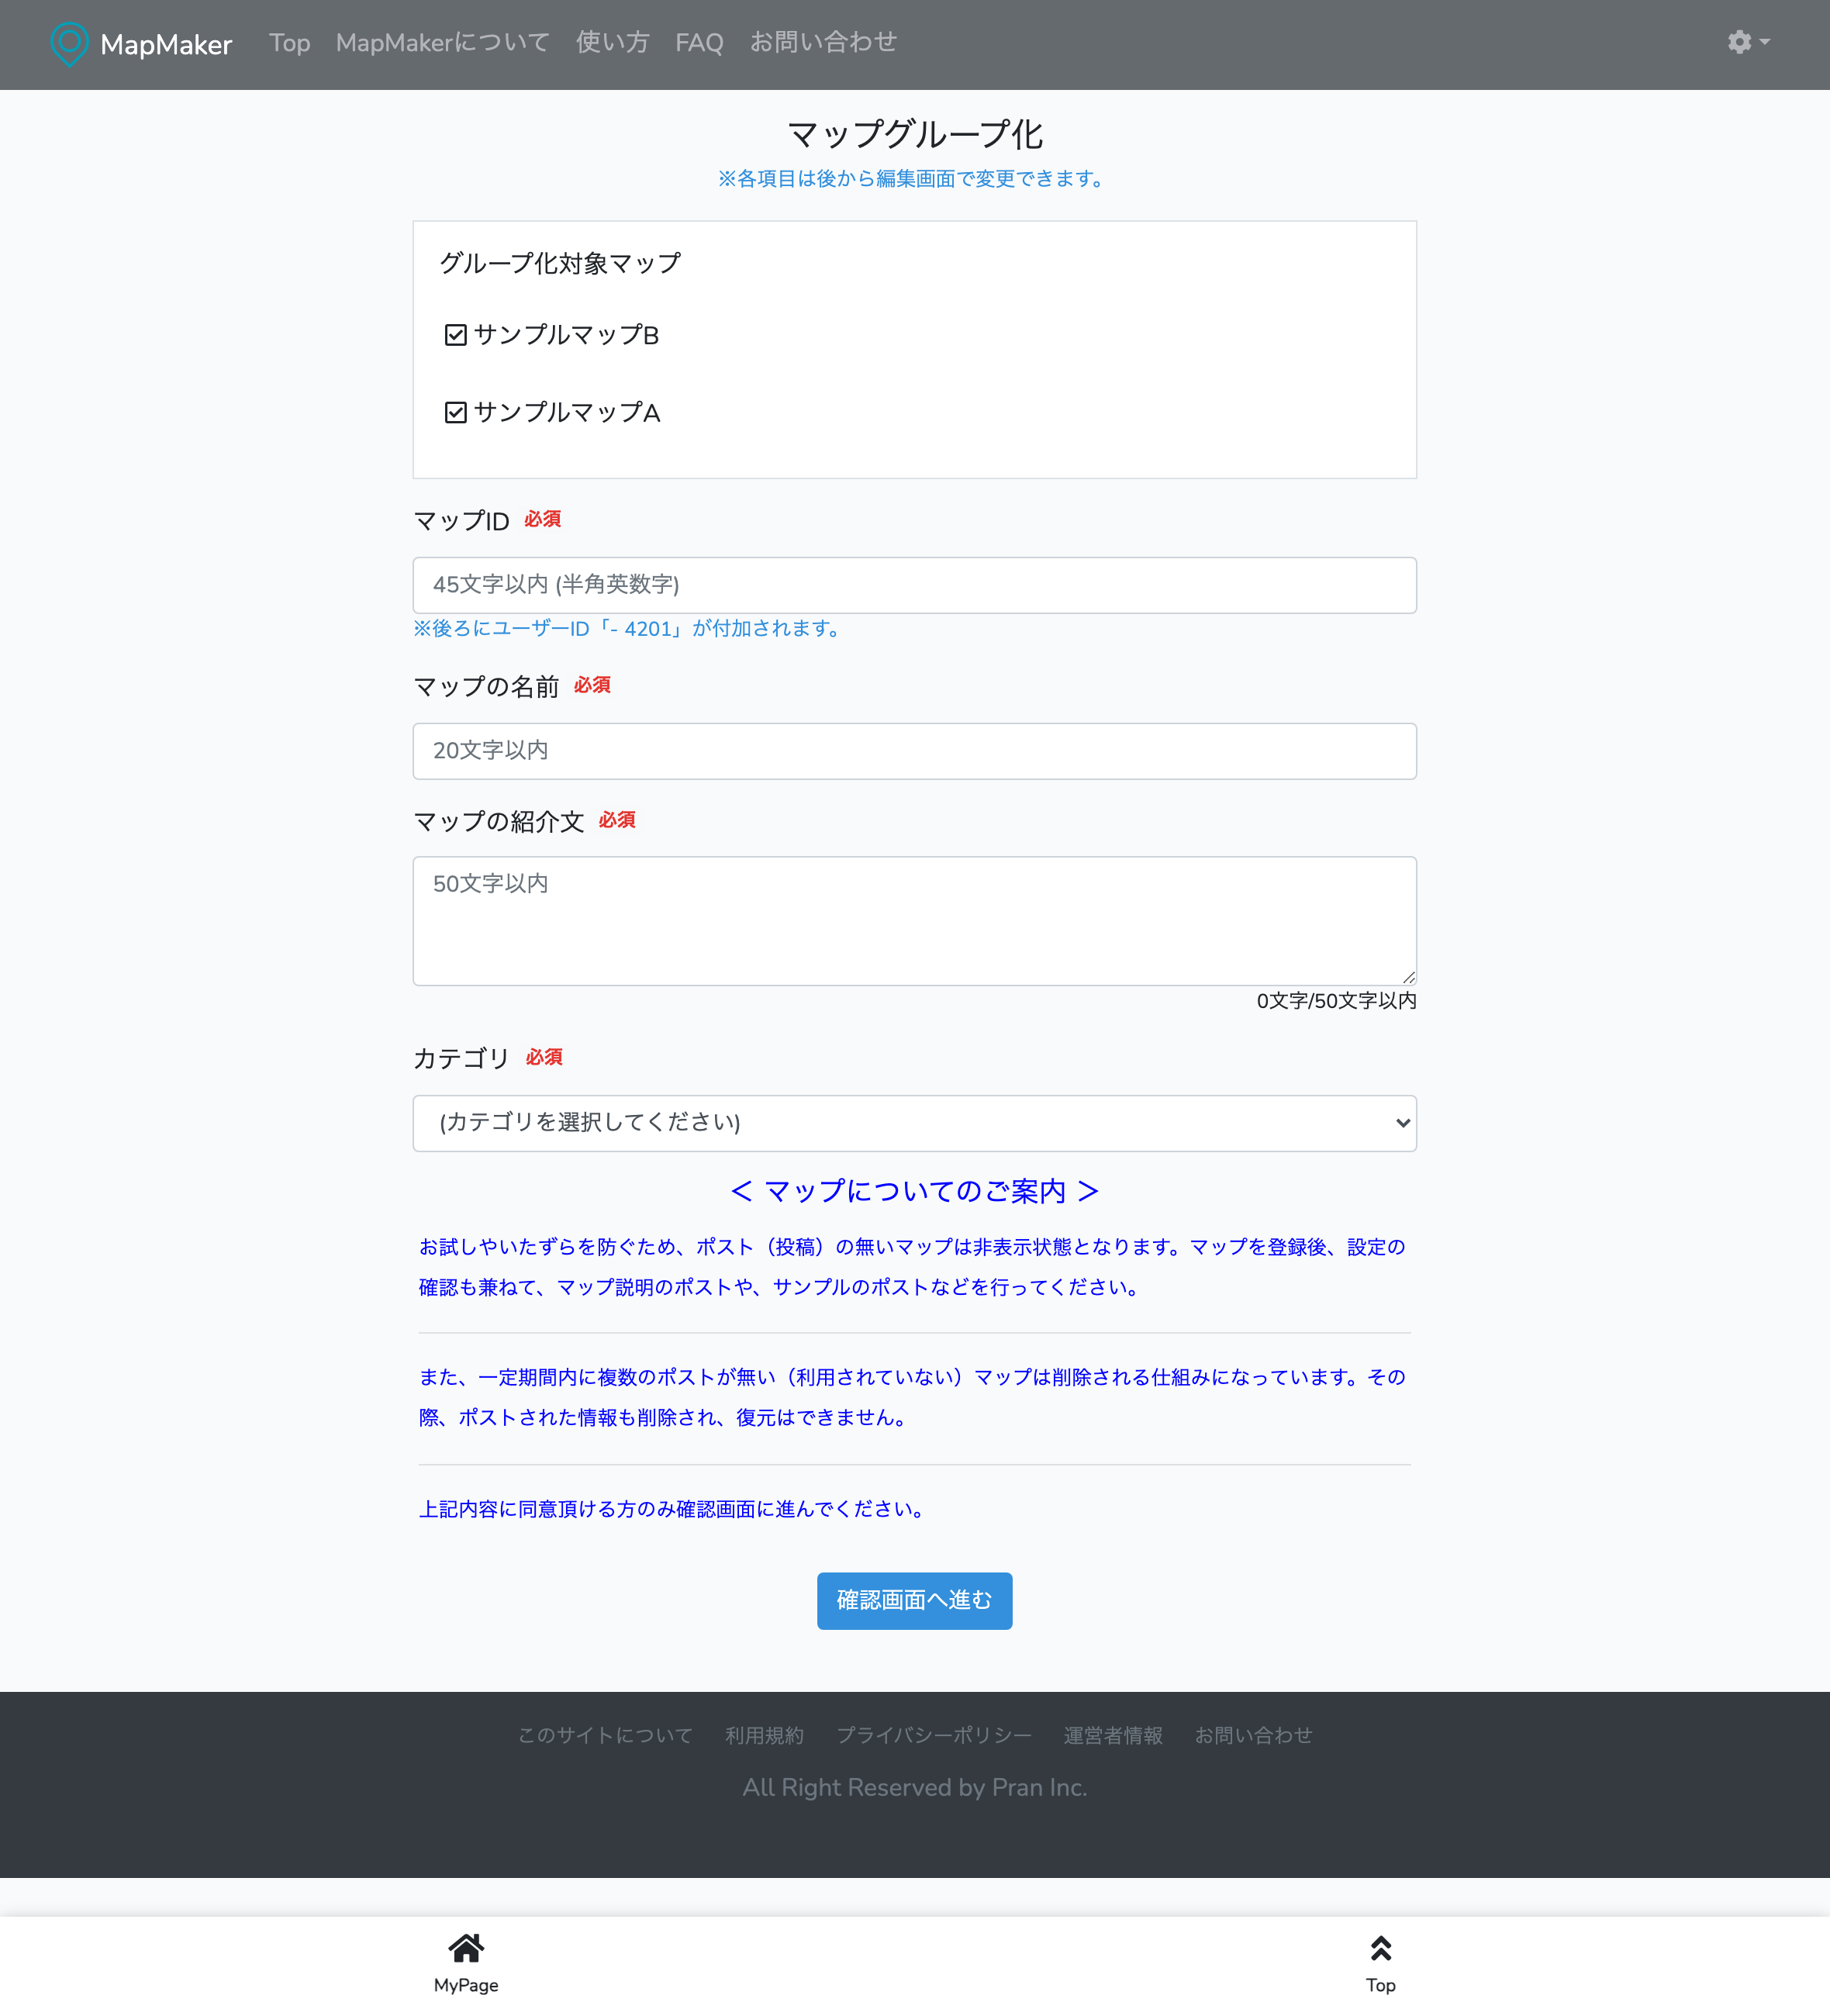Open the プライバシーポリシー footer link
1830x2016 pixels.
tap(934, 1735)
